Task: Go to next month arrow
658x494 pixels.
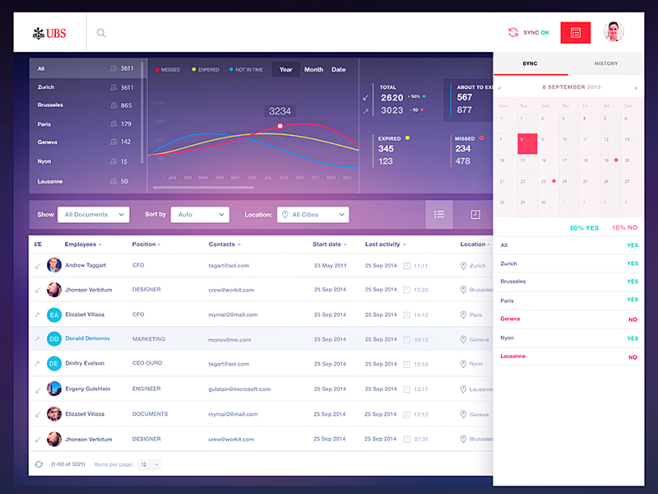Action: pyautogui.click(x=636, y=88)
